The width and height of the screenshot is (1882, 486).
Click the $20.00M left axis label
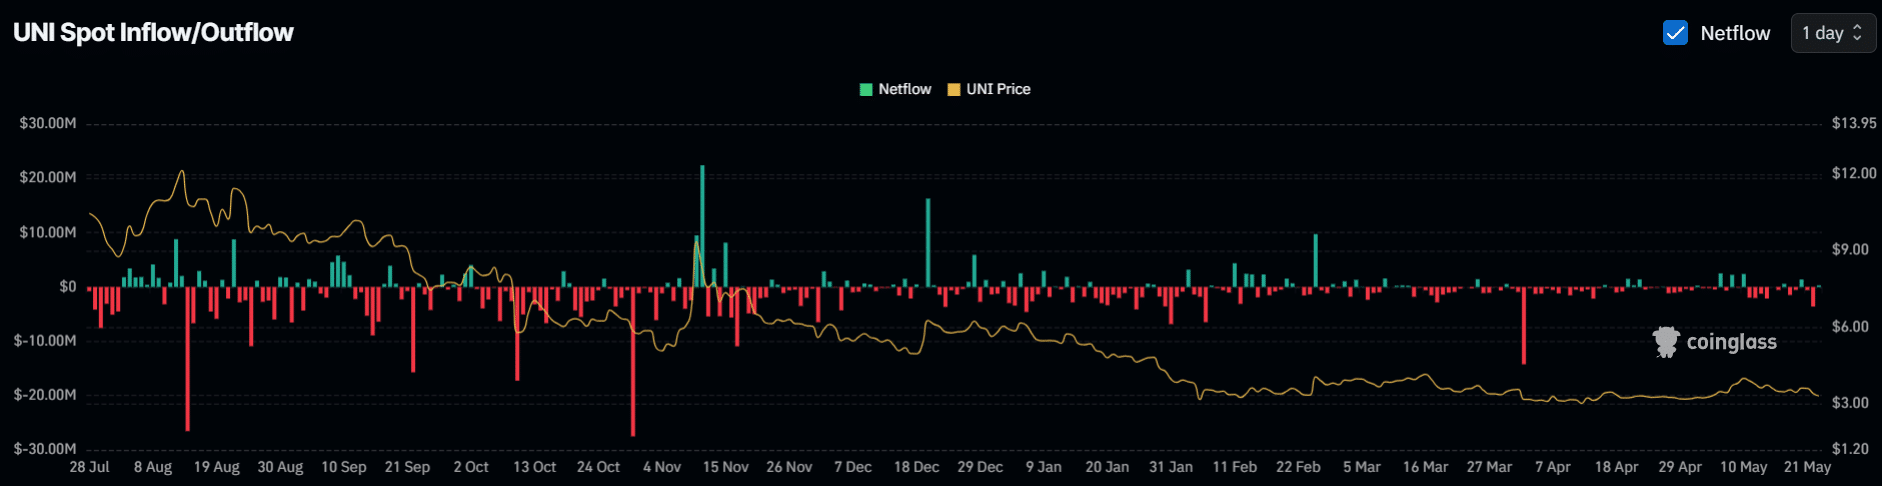coord(48,177)
